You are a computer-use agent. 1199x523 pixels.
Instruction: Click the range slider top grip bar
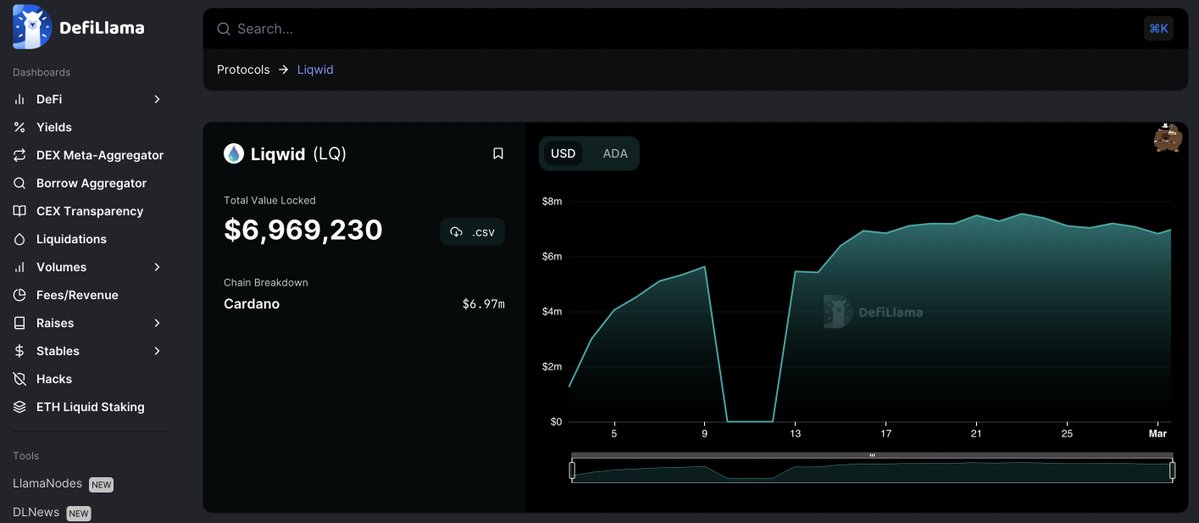872,456
